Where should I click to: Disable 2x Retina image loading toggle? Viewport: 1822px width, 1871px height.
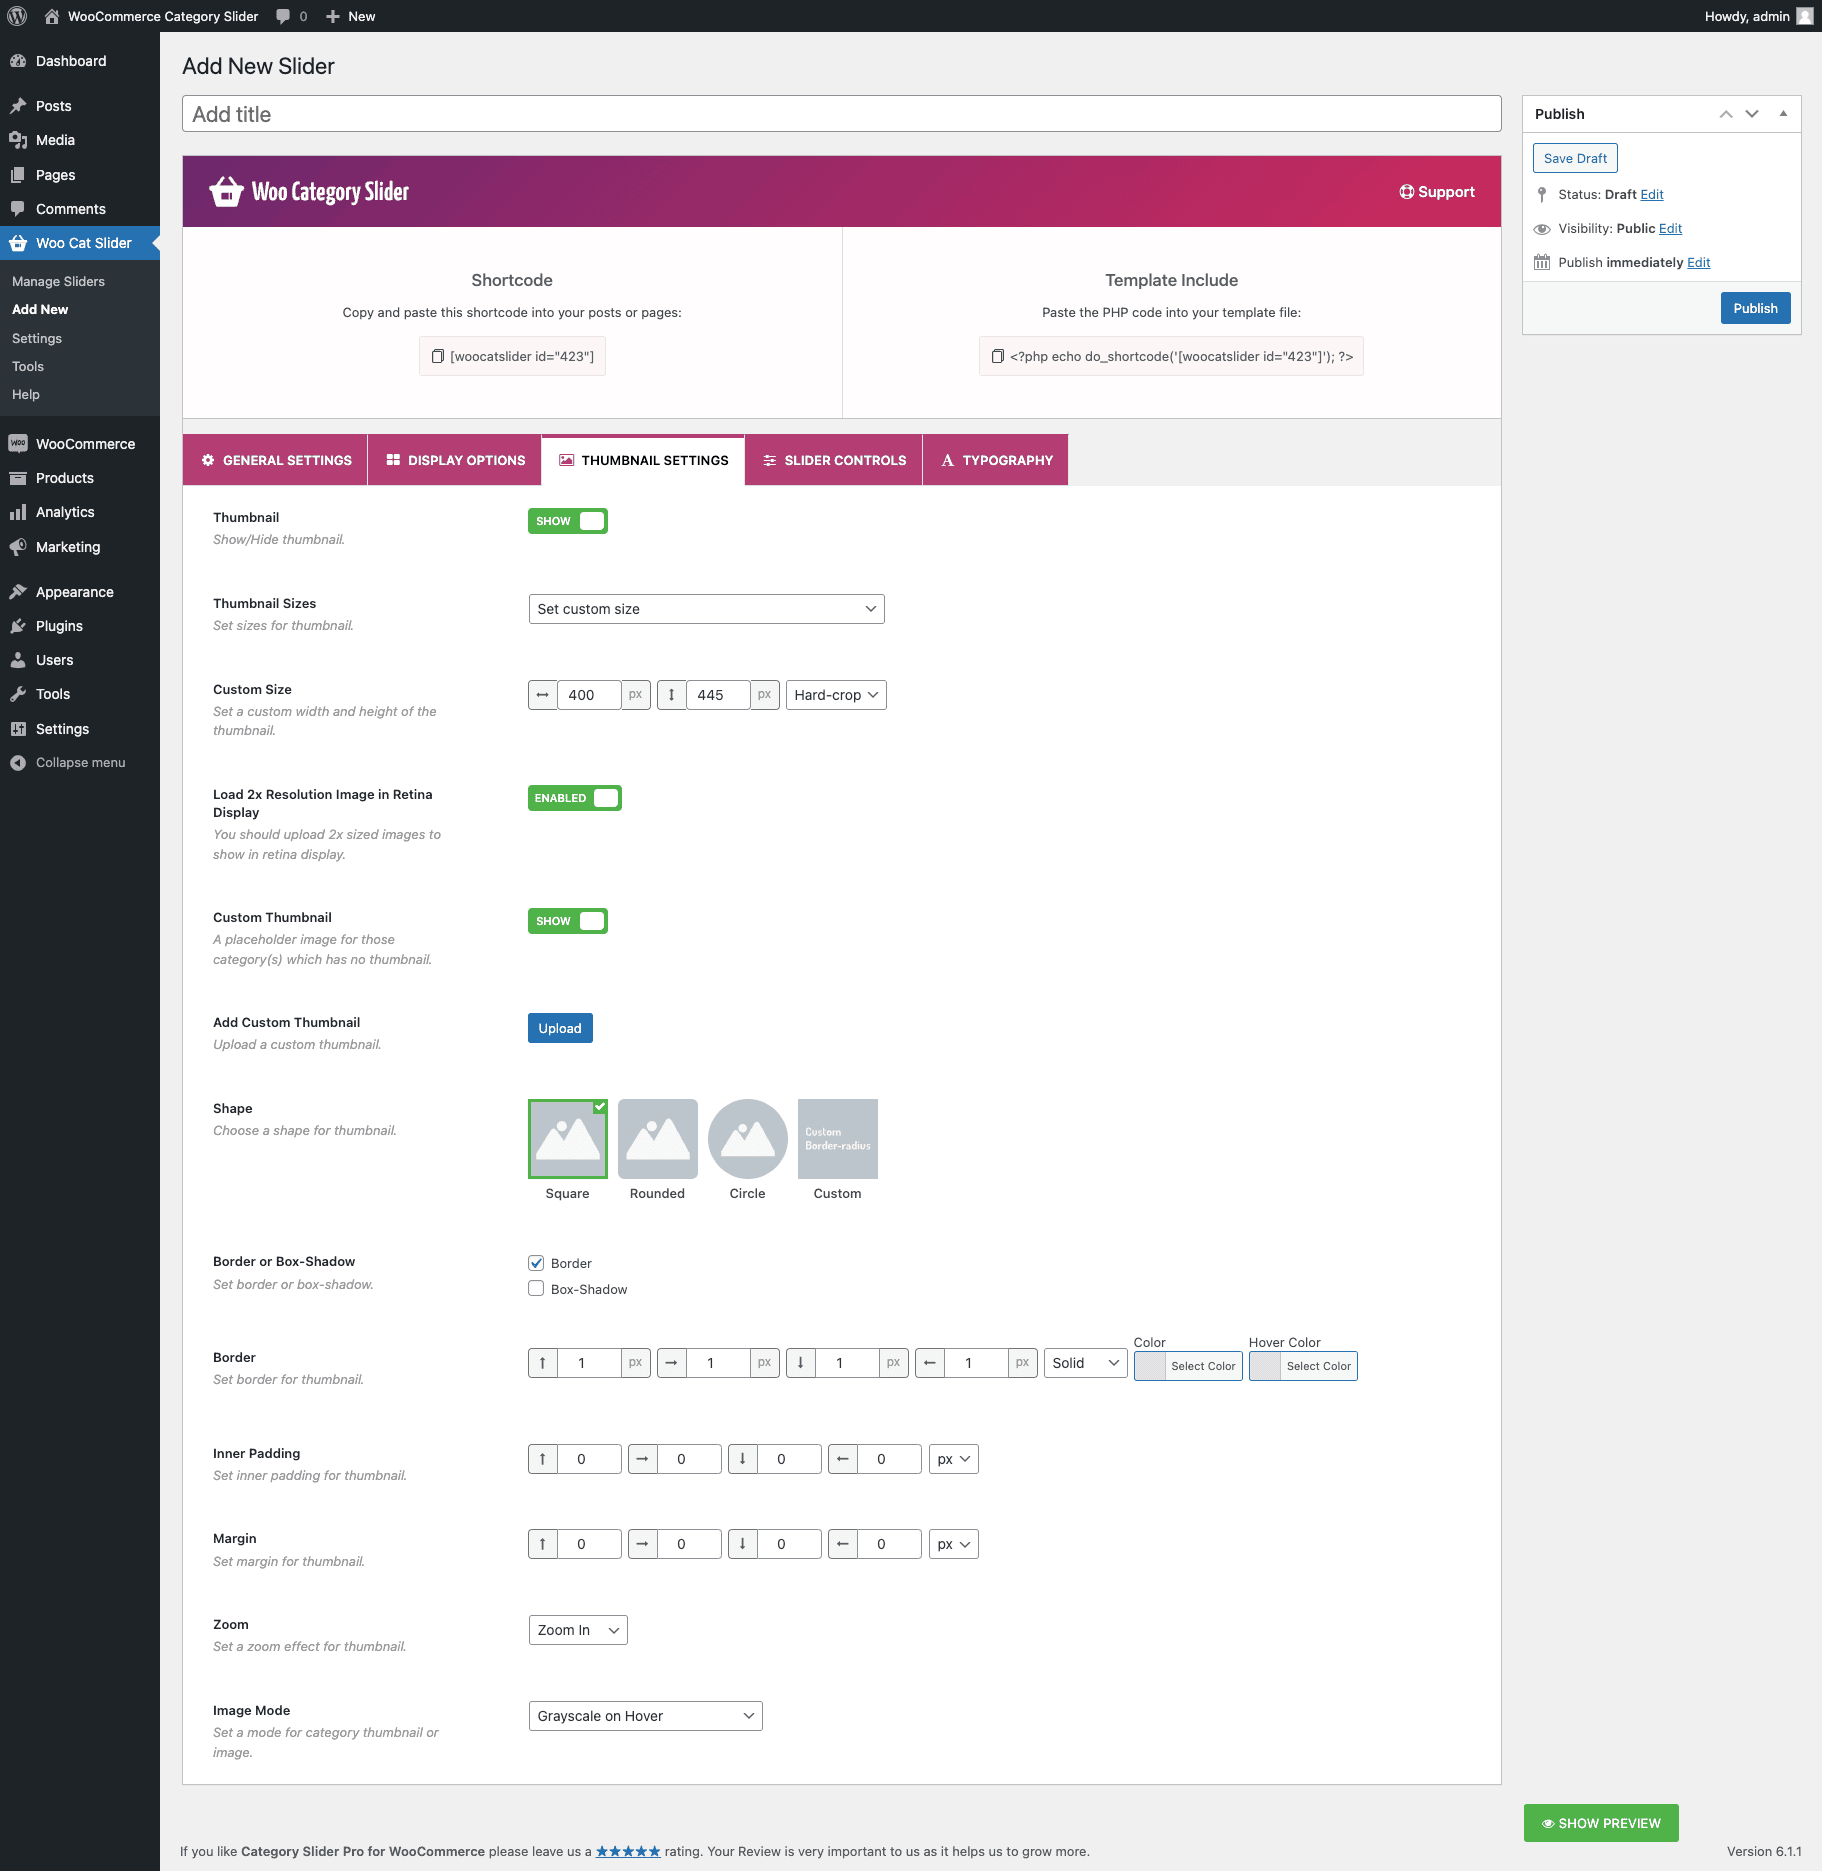click(x=574, y=798)
